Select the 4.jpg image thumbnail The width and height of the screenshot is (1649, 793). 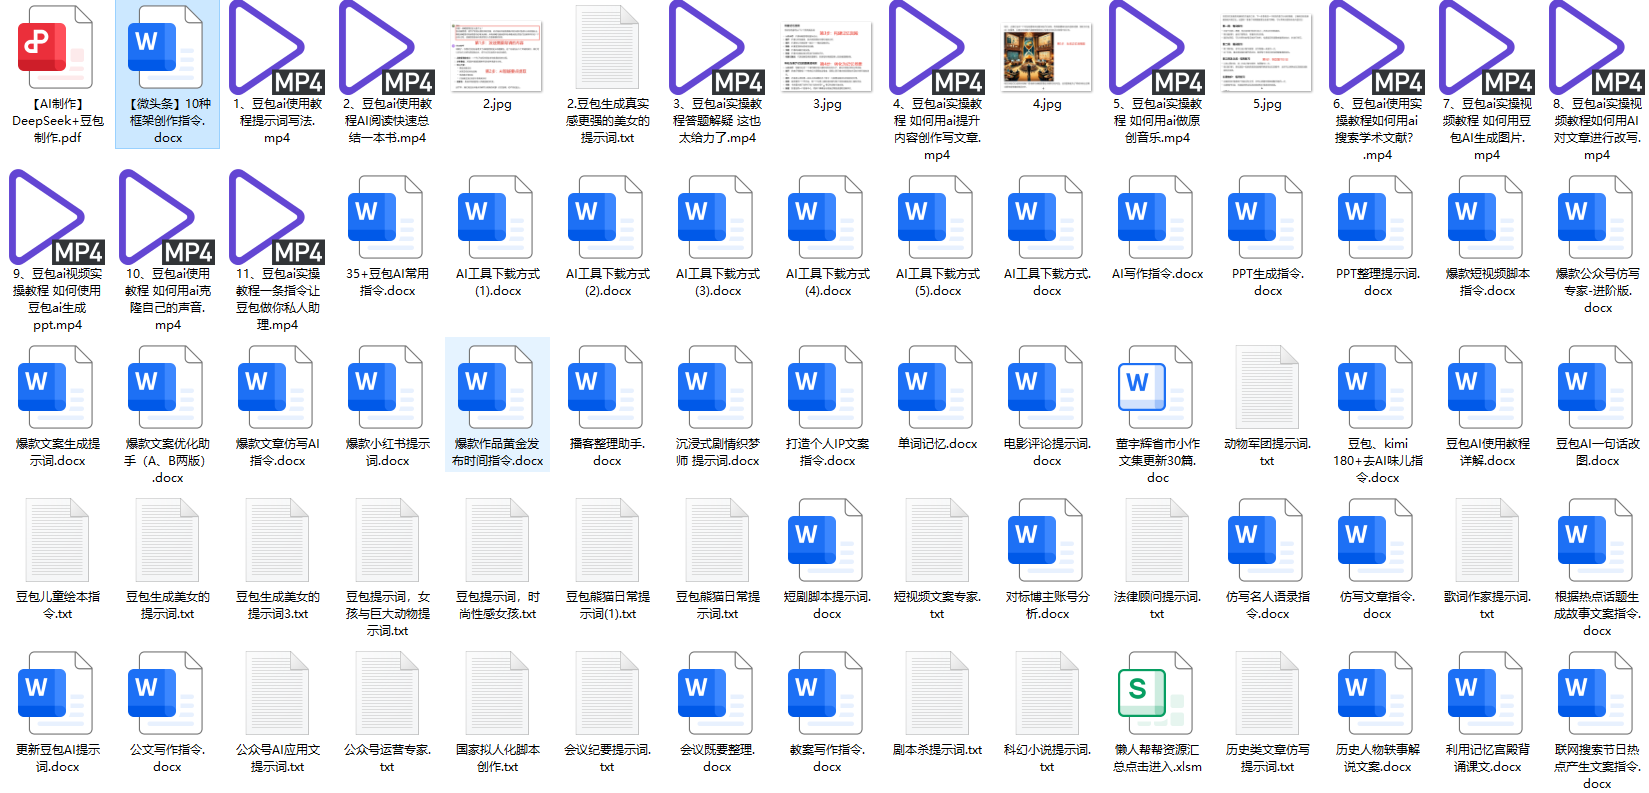1047,48
